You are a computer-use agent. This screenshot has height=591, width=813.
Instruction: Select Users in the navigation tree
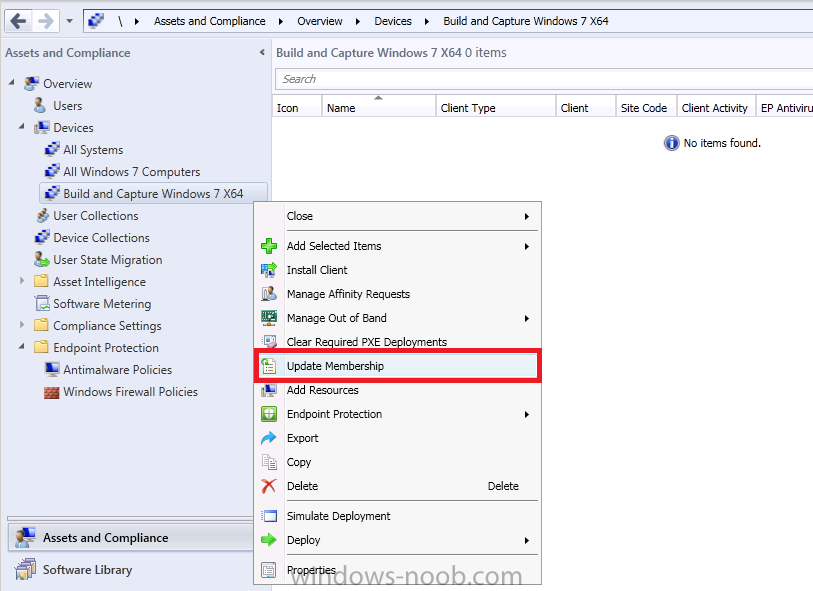pyautogui.click(x=67, y=106)
